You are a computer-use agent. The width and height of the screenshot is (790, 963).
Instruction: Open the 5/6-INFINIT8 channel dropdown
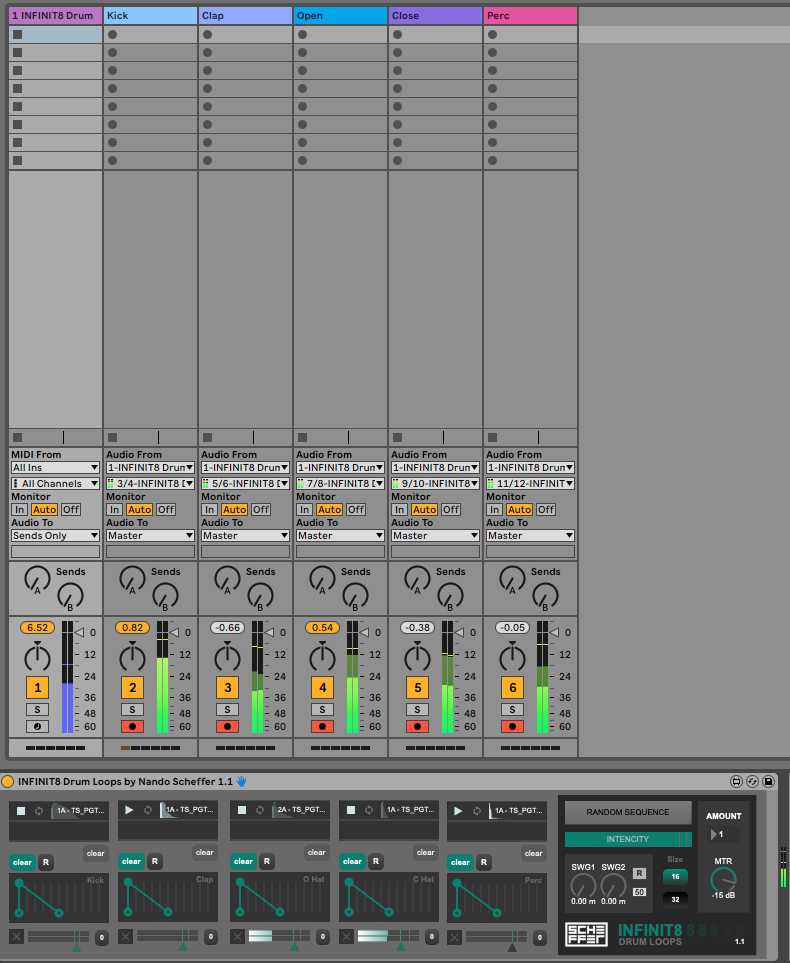[246, 483]
